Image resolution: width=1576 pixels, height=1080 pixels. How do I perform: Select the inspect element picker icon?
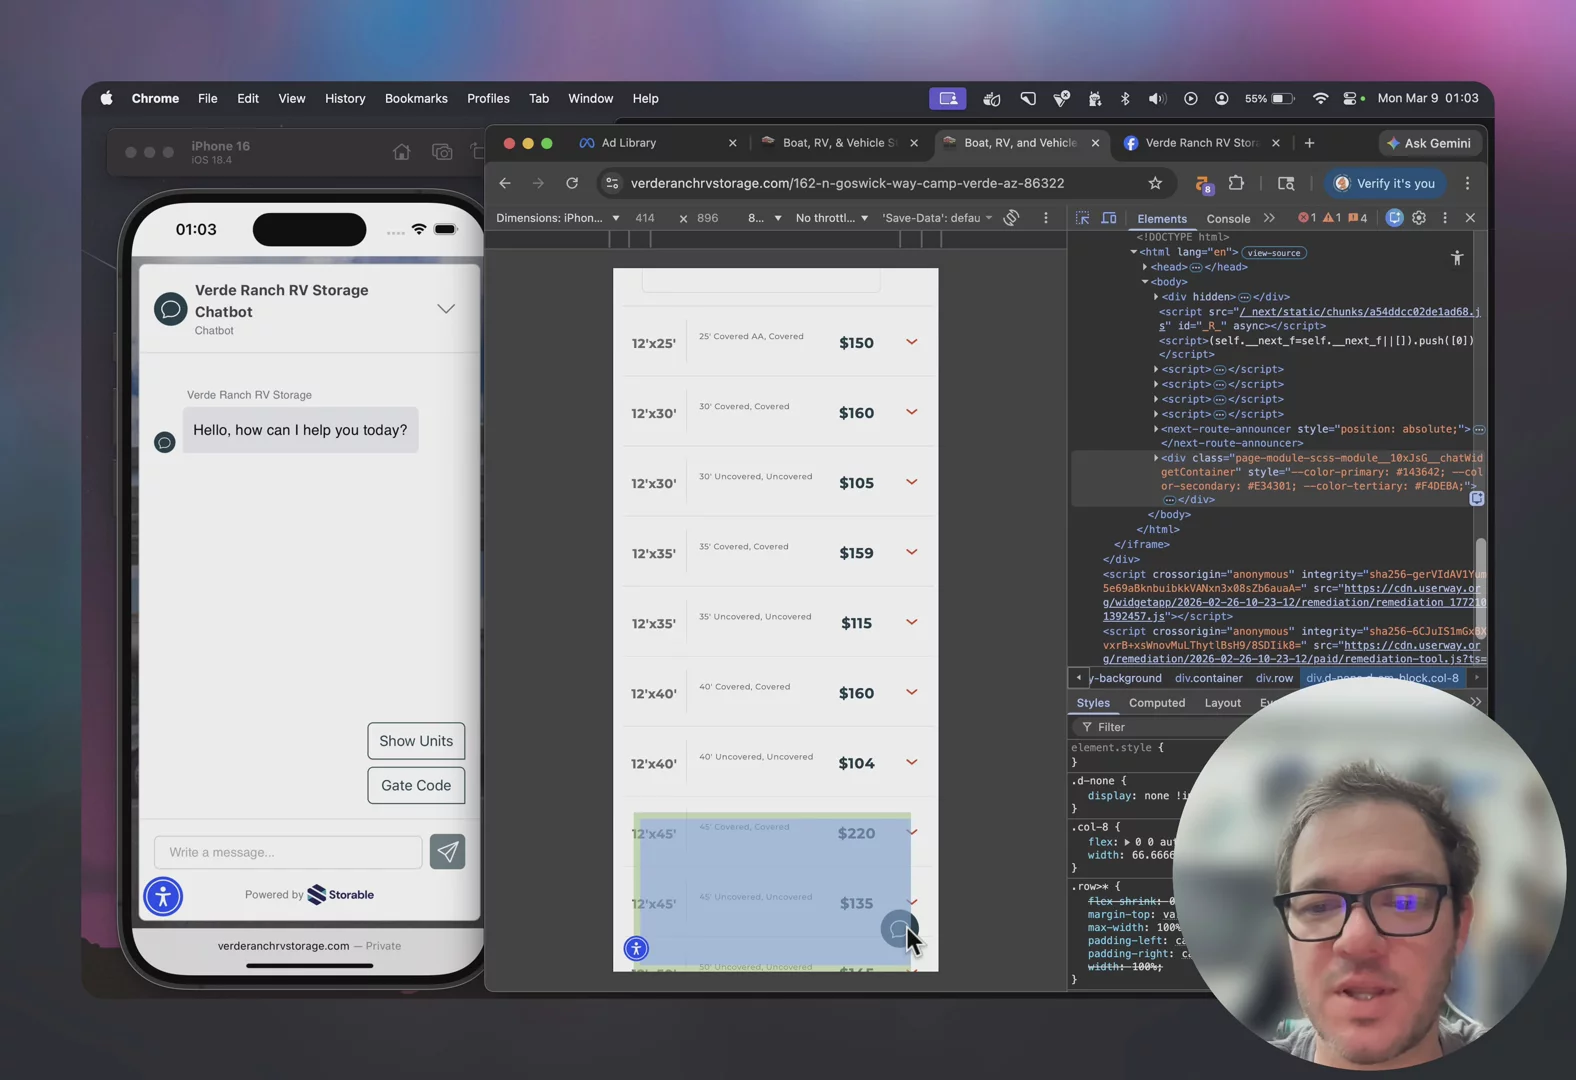point(1082,218)
